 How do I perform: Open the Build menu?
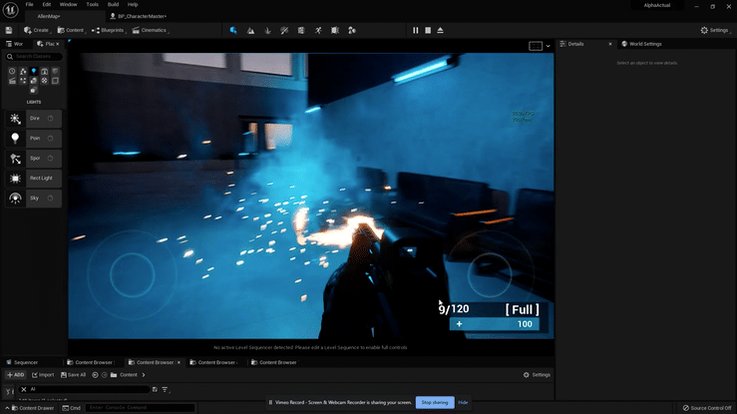pyautogui.click(x=113, y=4)
